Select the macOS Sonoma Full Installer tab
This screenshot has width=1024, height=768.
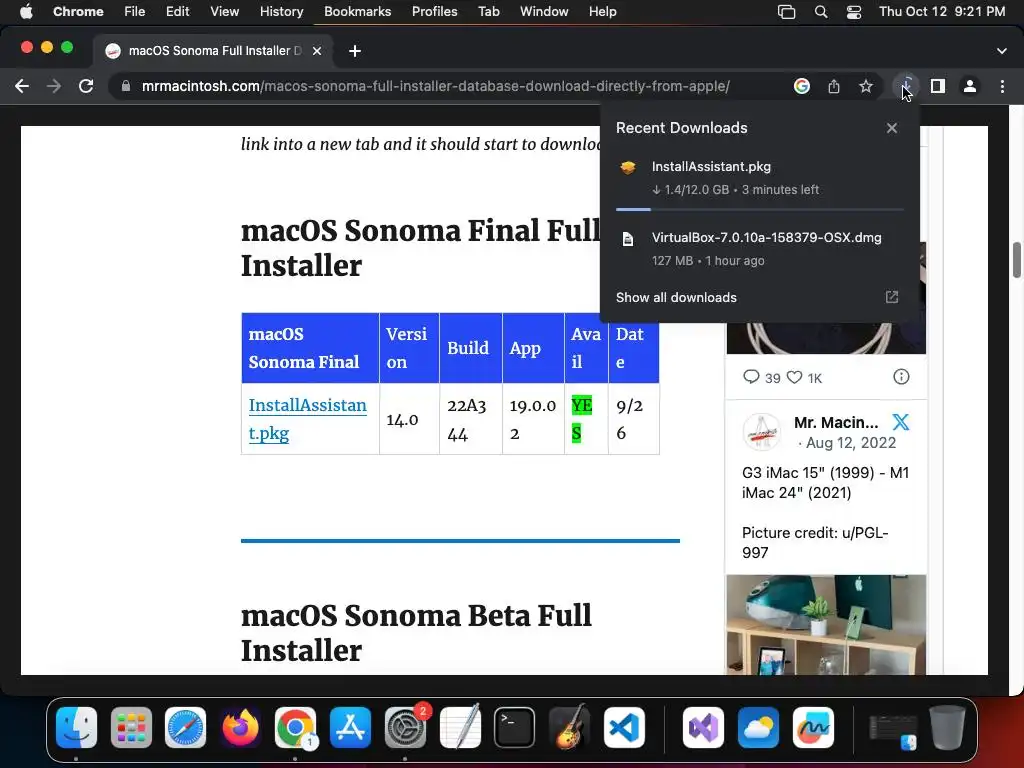point(212,51)
